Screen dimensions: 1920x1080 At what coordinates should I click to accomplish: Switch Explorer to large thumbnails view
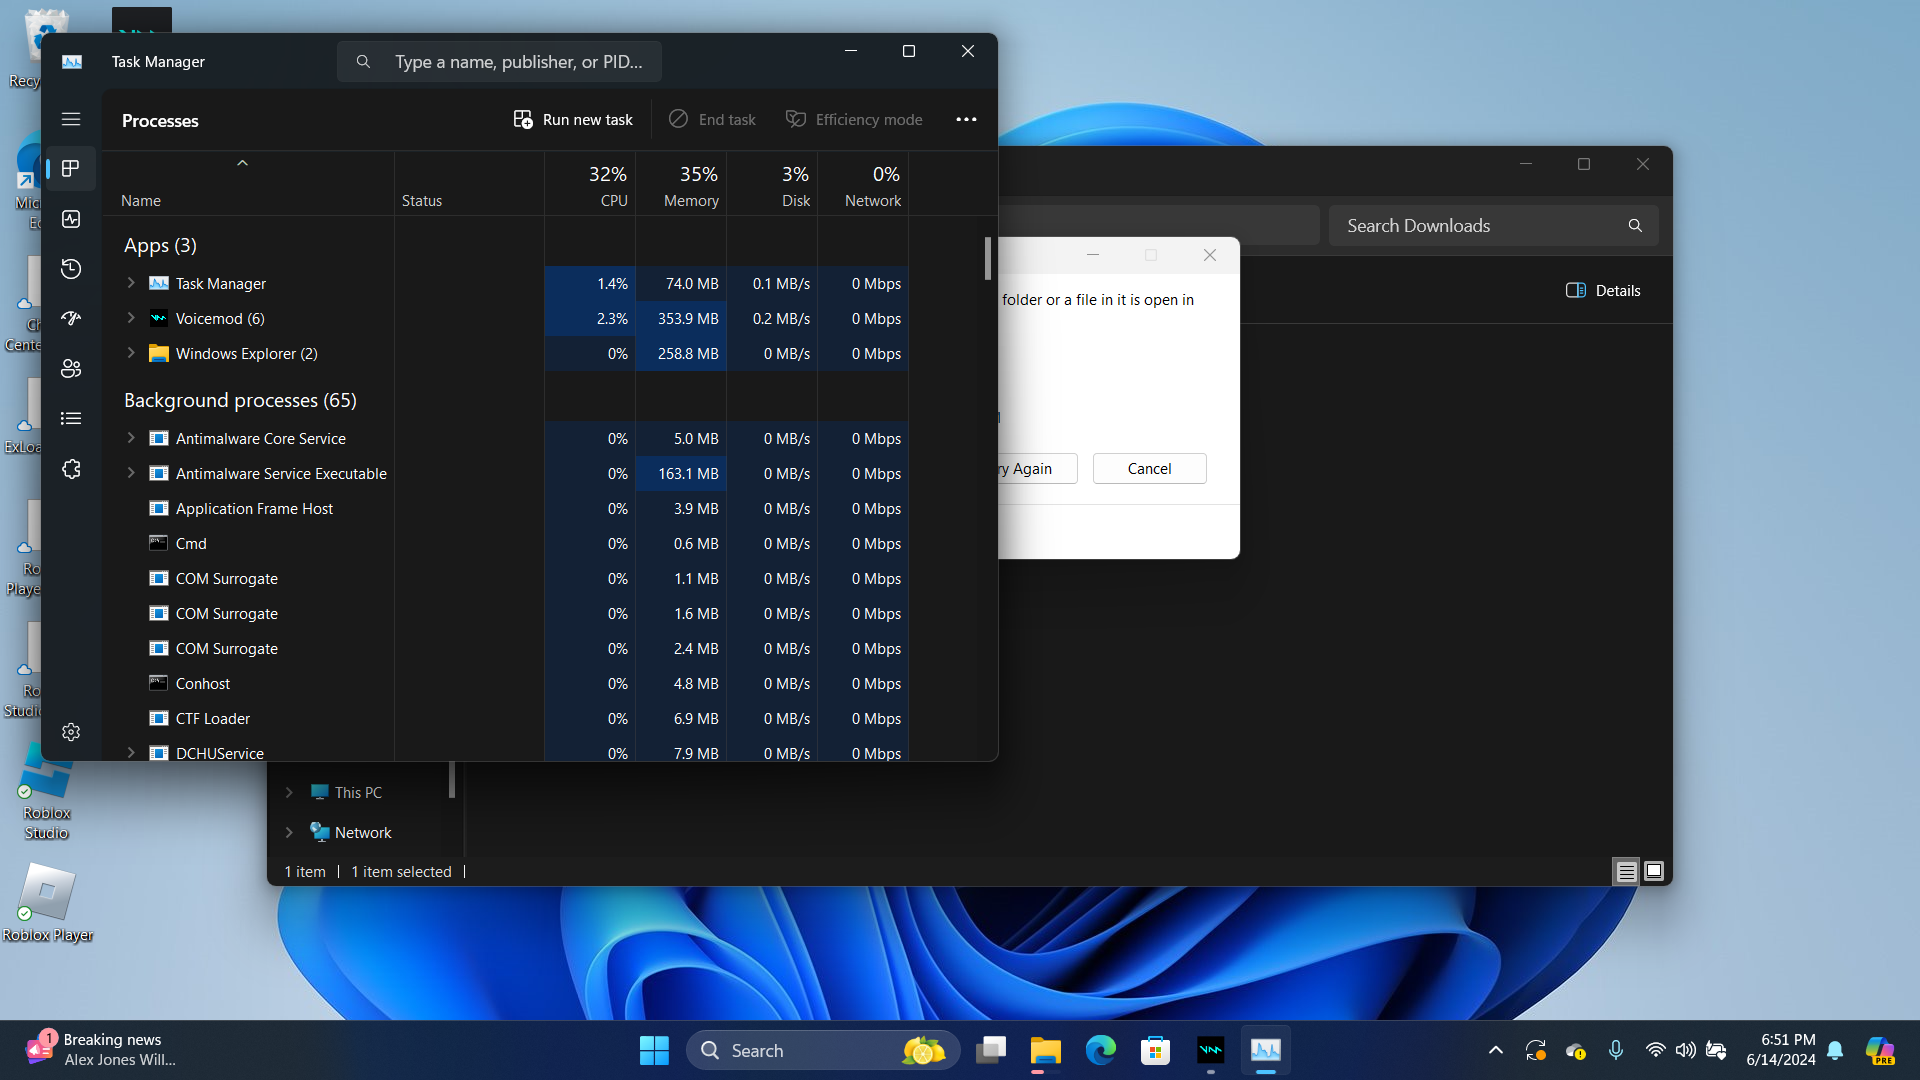click(x=1654, y=871)
